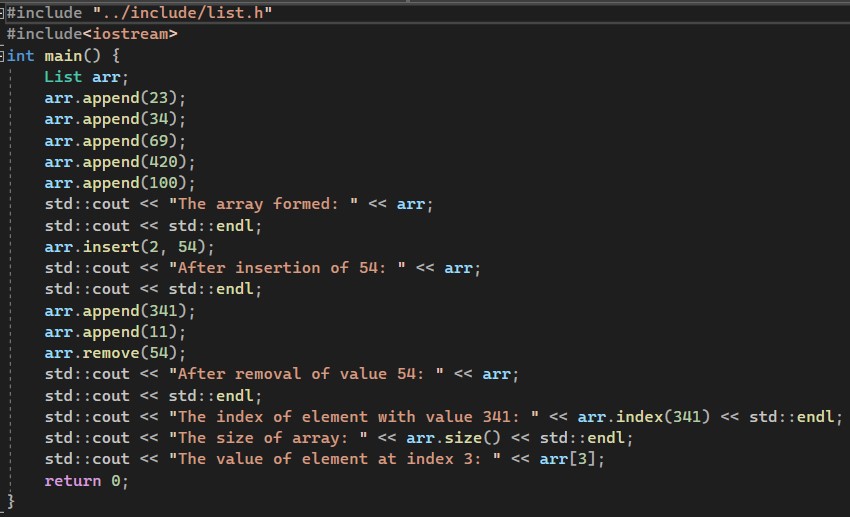Click the arr.index(341) call
The image size is (850, 517).
point(644,417)
